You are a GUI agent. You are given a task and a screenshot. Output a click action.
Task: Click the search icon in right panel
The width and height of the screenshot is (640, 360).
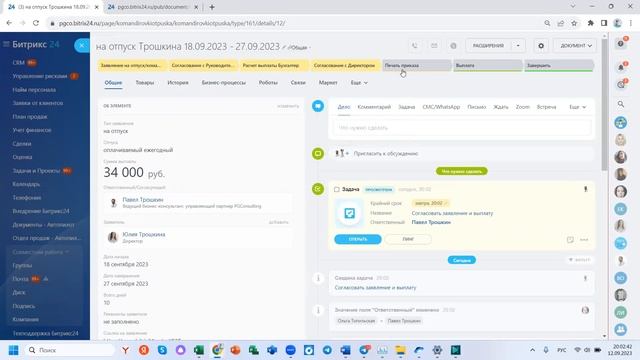(x=621, y=104)
